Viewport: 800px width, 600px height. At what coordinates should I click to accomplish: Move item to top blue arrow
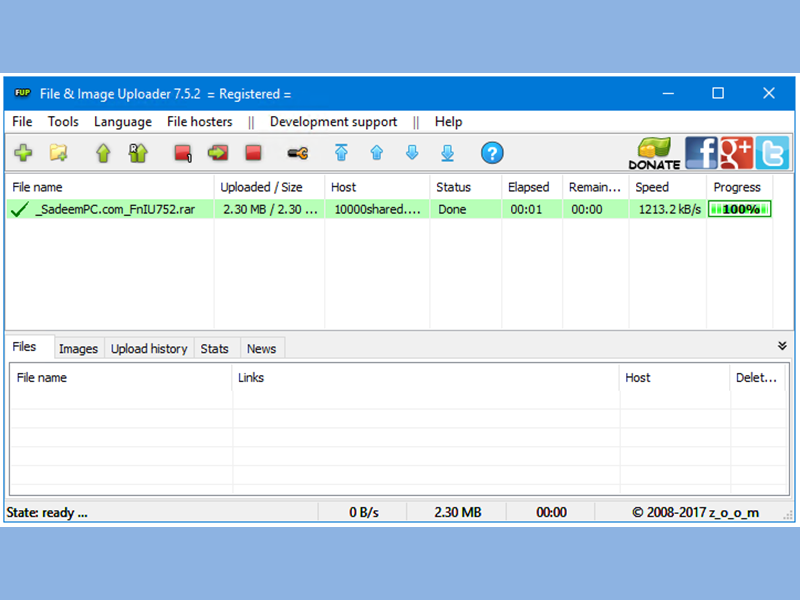pyautogui.click(x=341, y=153)
